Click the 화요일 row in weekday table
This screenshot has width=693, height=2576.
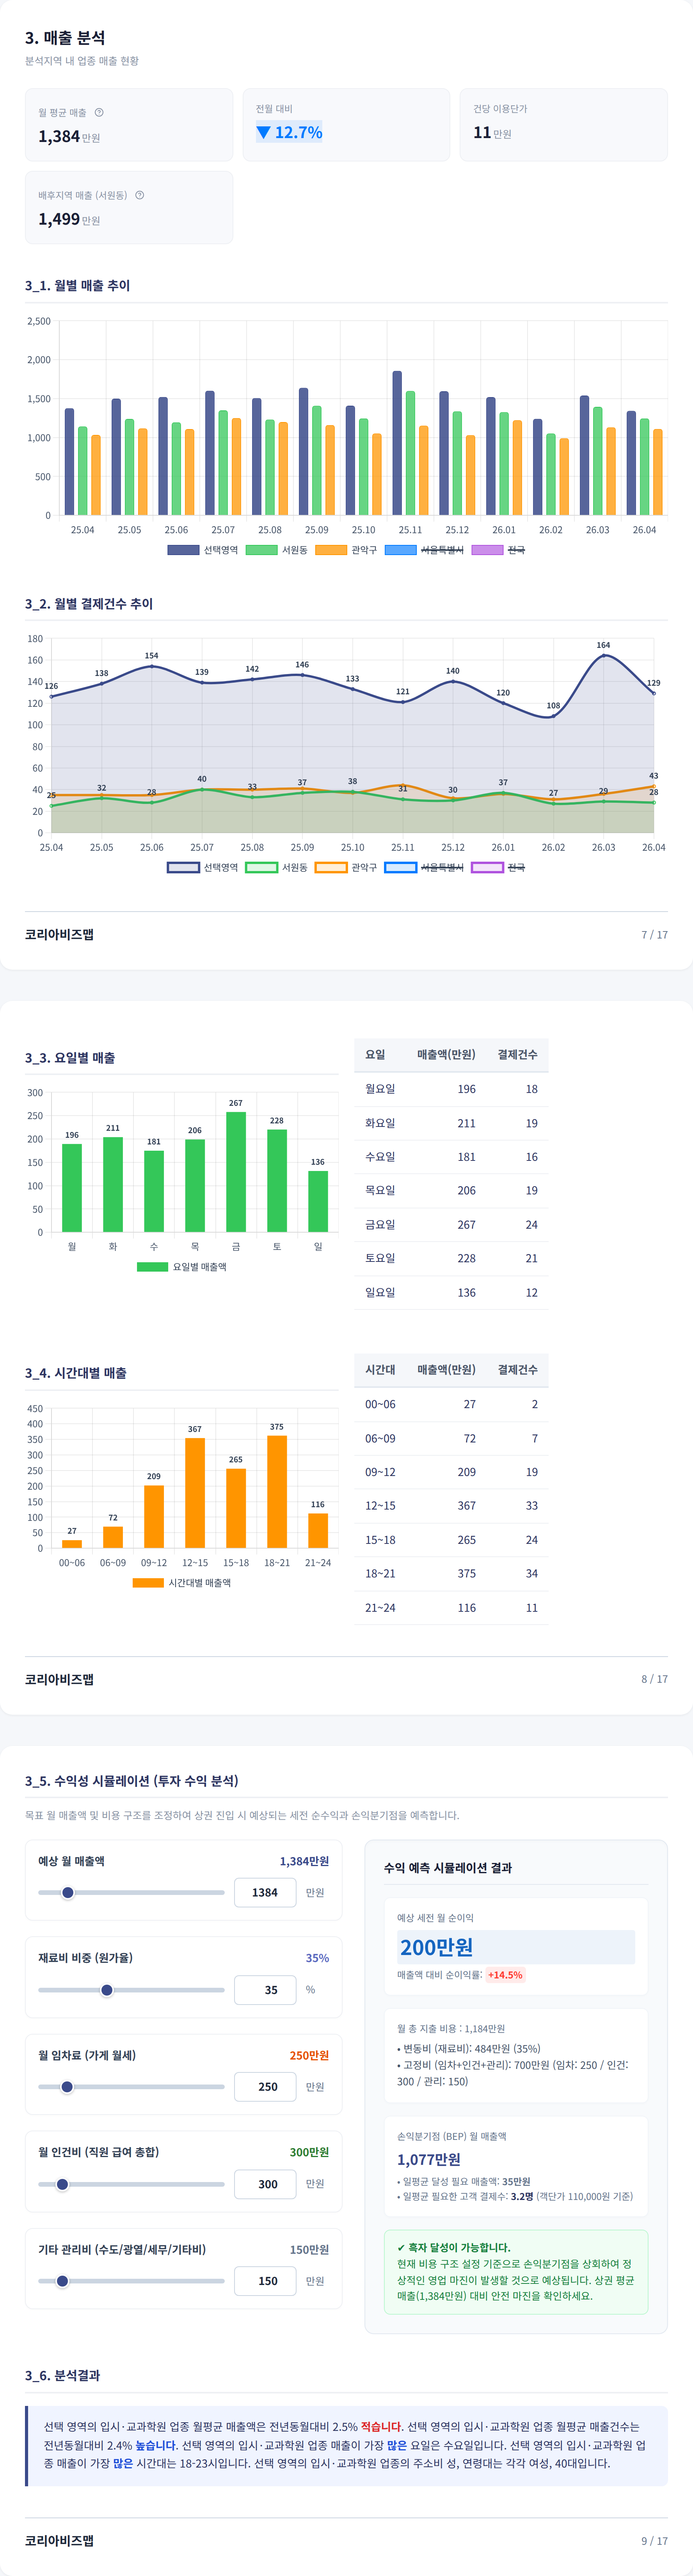point(451,1123)
